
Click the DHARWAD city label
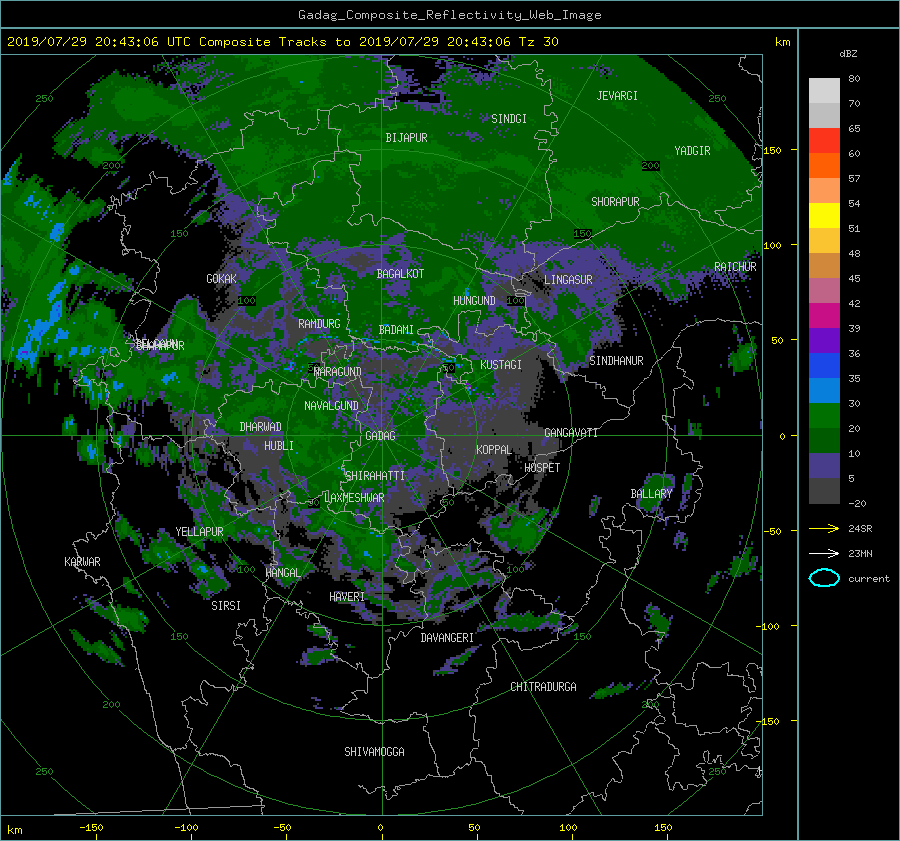tap(261, 427)
